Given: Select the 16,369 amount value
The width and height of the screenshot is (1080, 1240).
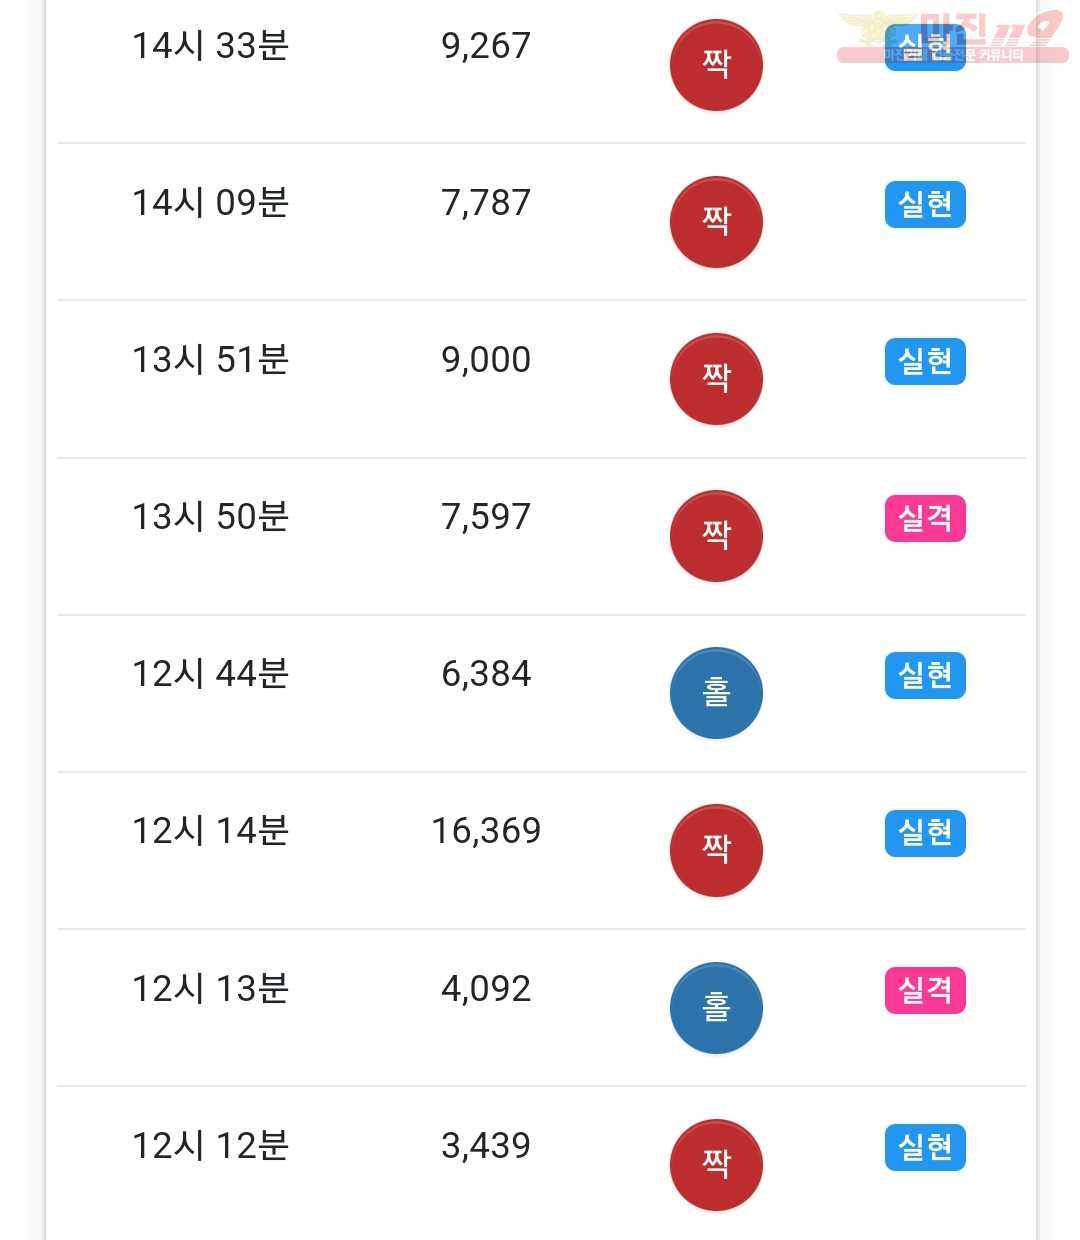Looking at the screenshot, I should point(486,831).
